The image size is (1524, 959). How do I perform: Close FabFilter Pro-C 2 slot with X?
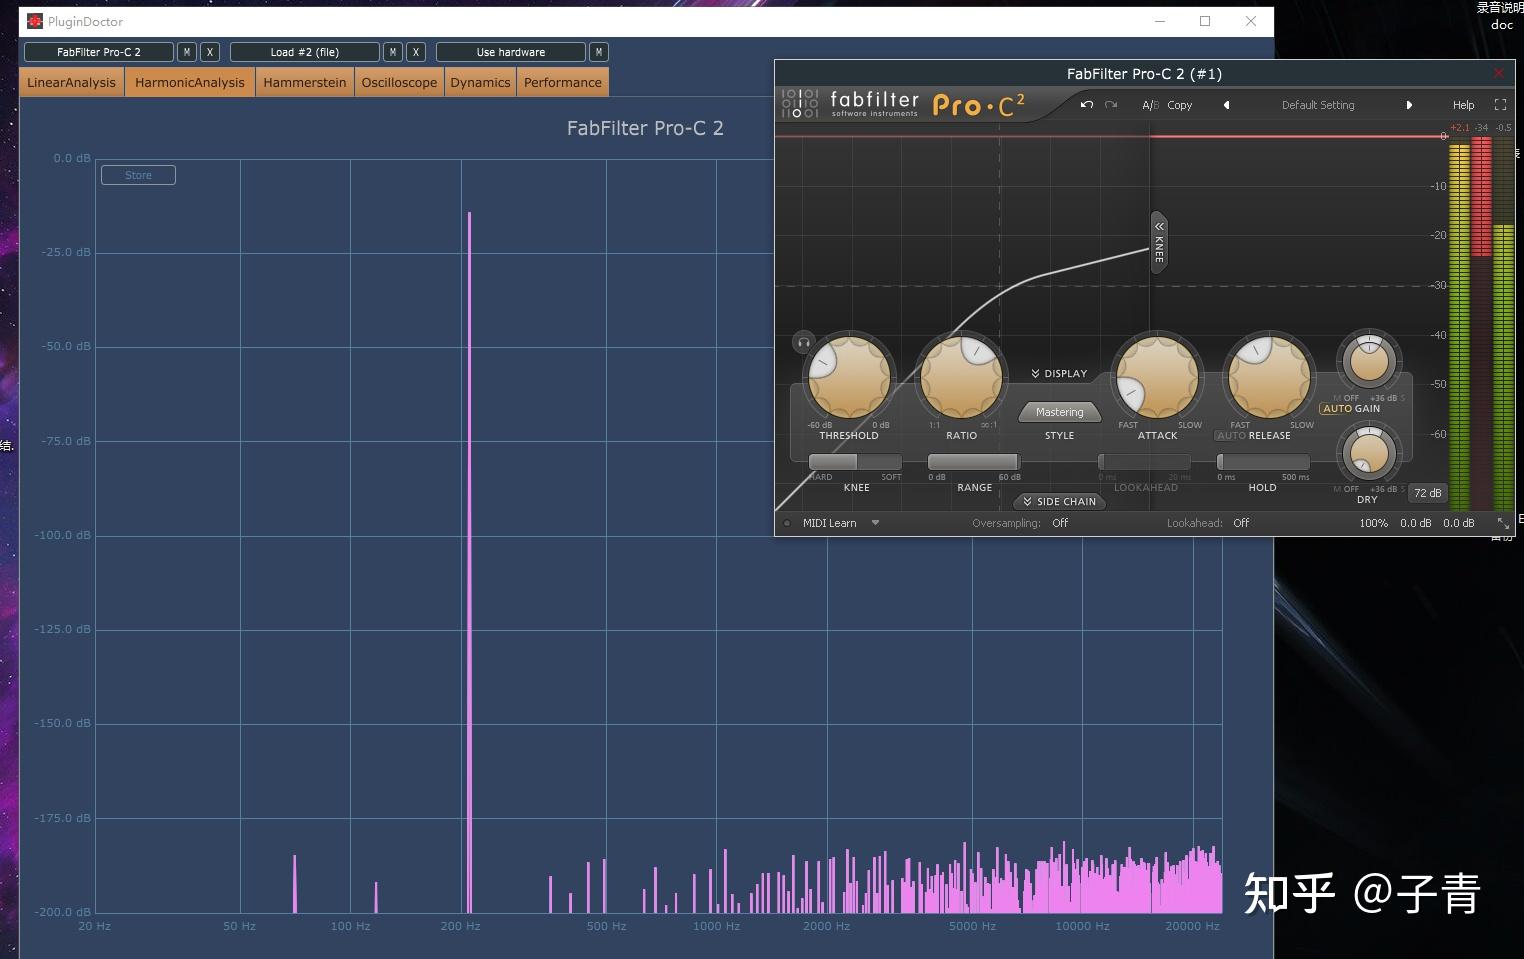(x=210, y=52)
